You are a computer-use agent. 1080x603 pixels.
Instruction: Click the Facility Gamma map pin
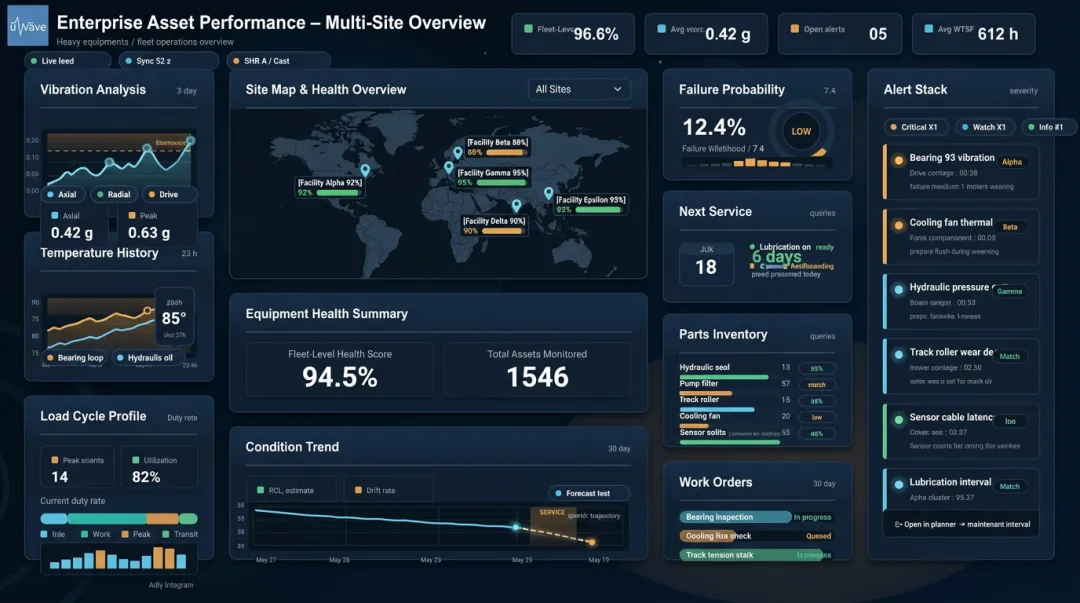click(x=449, y=167)
